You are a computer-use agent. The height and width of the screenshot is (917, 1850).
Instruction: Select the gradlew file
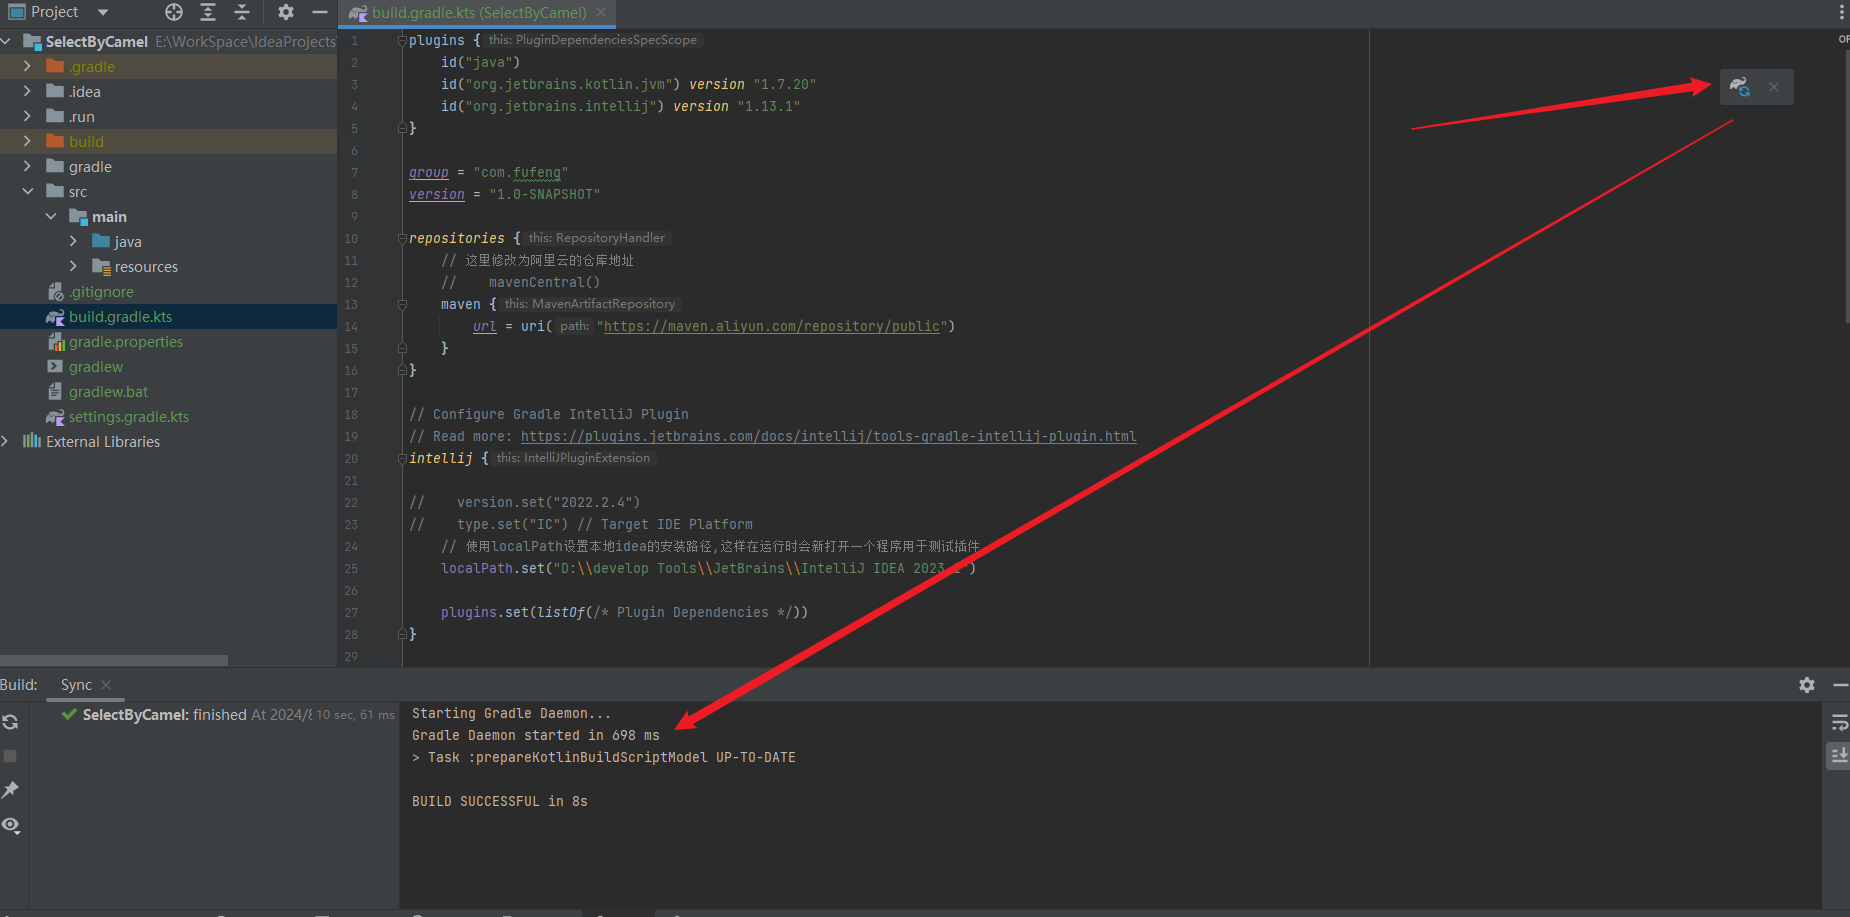coord(96,366)
